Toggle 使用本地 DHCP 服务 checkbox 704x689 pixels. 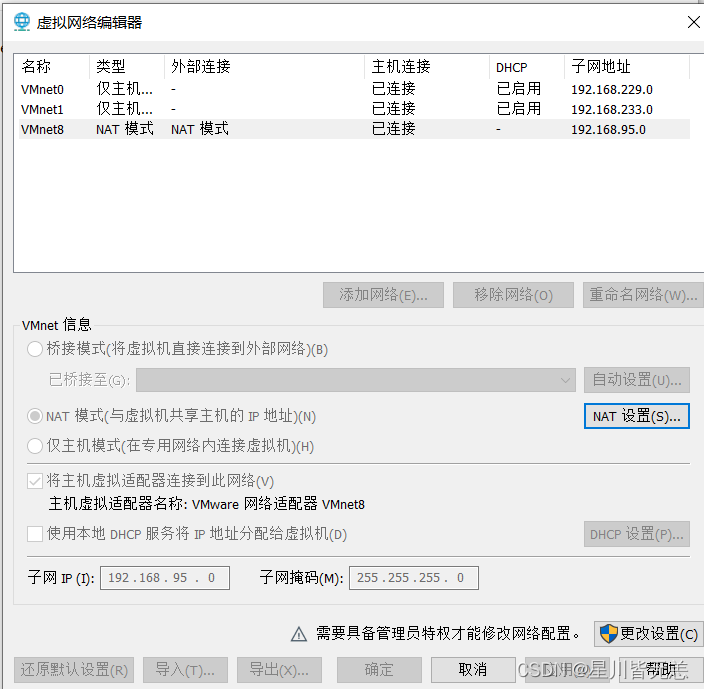pyautogui.click(x=35, y=534)
